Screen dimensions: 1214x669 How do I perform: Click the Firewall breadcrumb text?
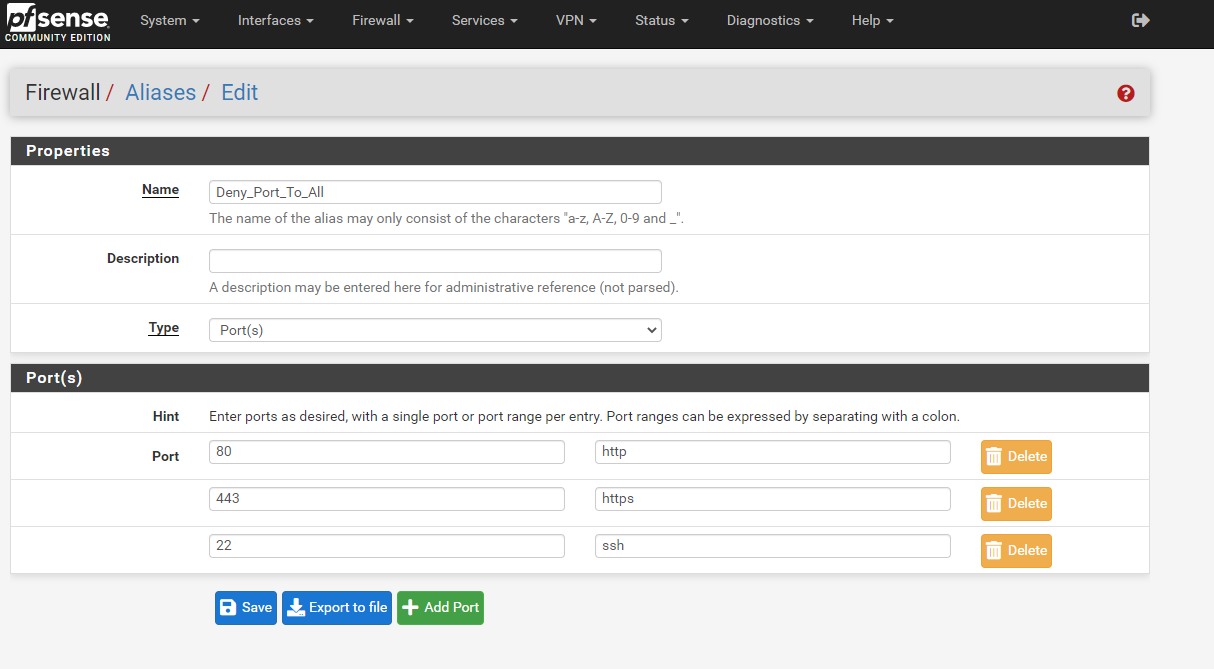(63, 93)
